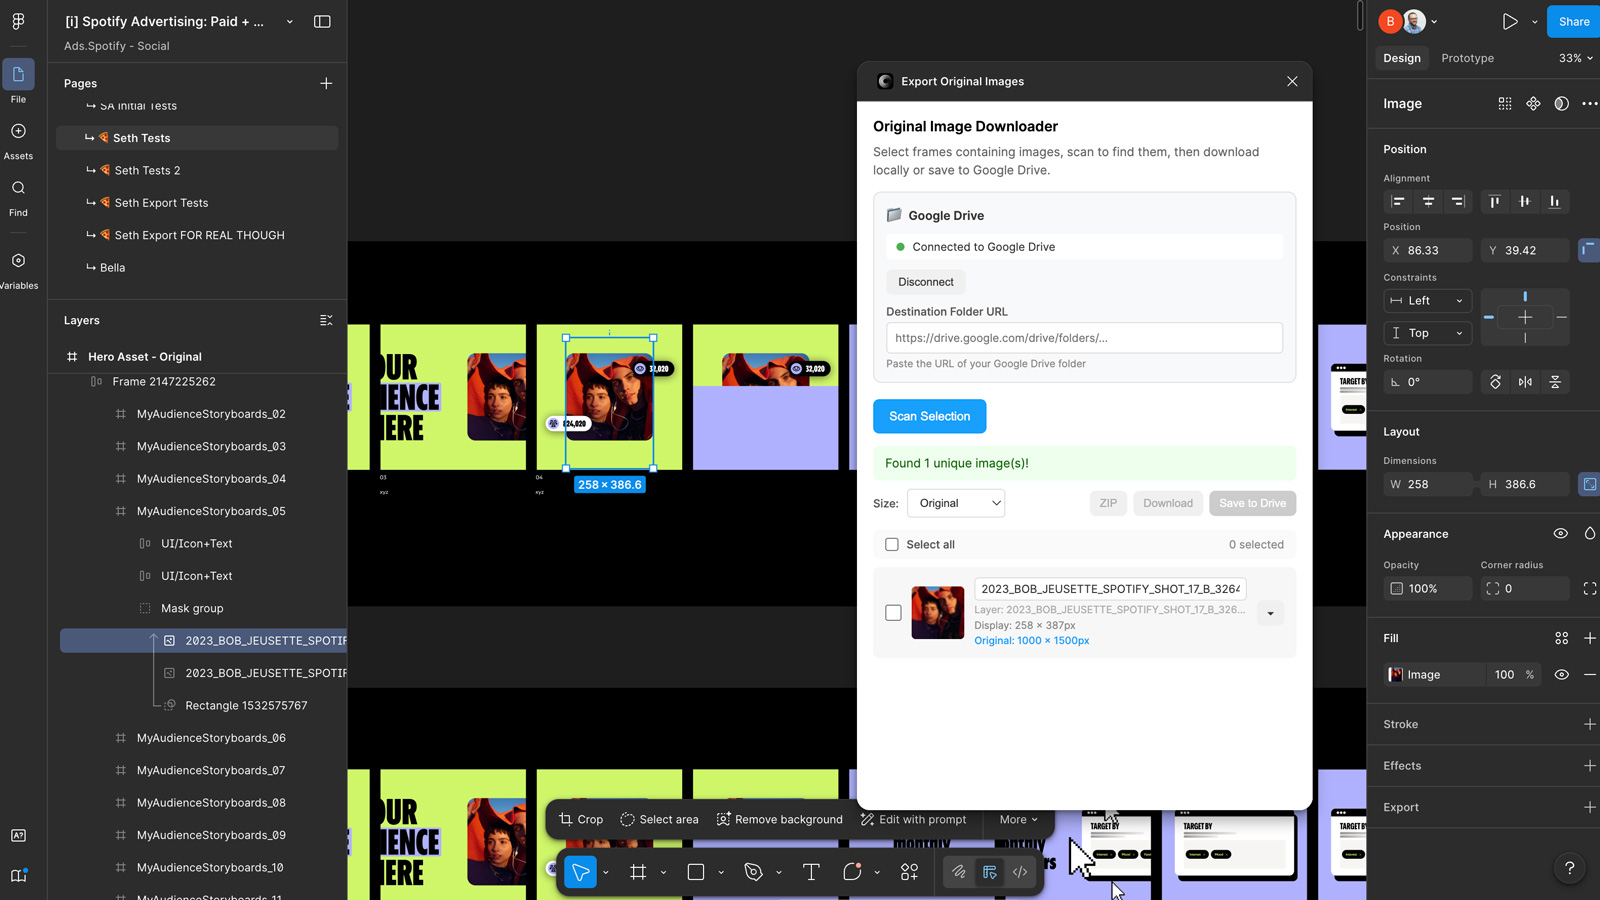Select the Text tool

click(811, 872)
